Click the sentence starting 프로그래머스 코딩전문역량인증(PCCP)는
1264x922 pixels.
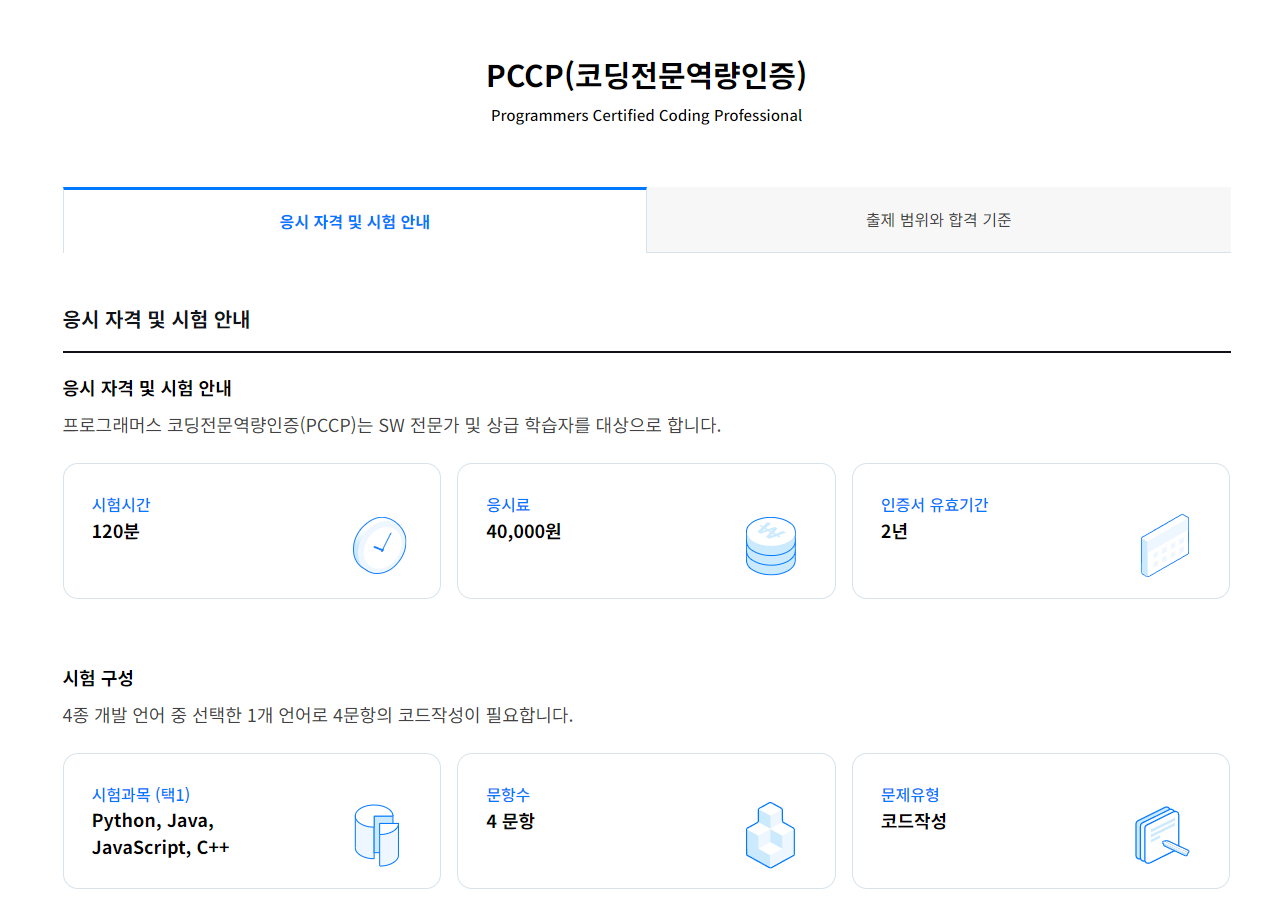click(x=392, y=425)
